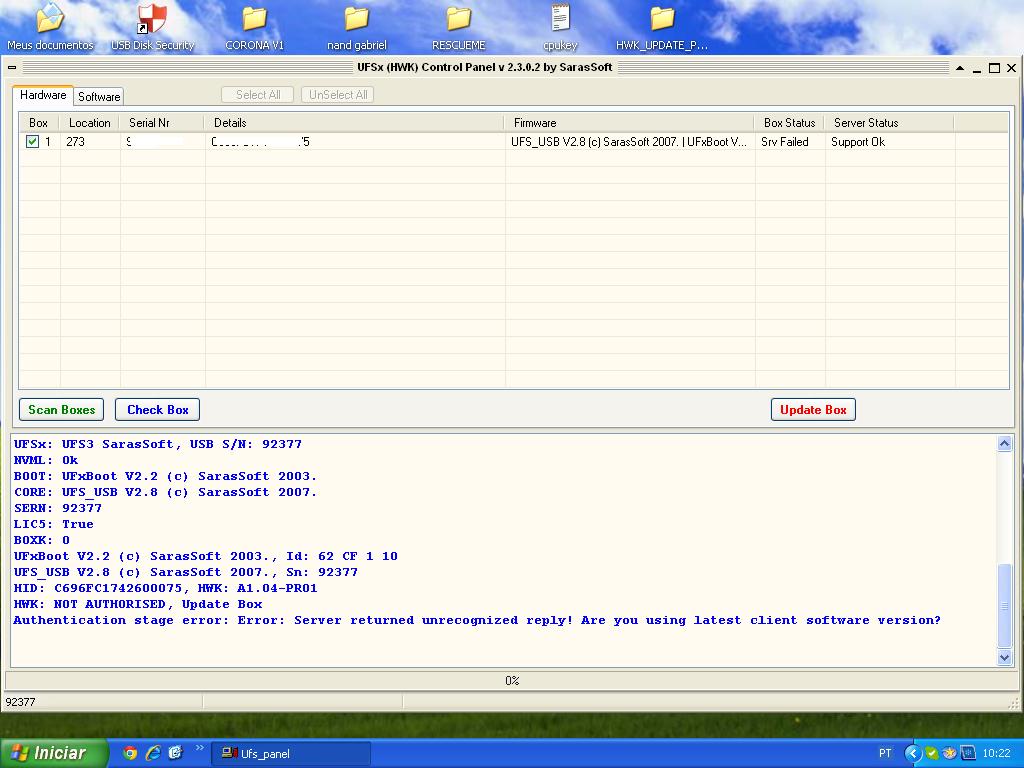Click status bar value 92377
This screenshot has width=1024, height=768.
[20, 702]
